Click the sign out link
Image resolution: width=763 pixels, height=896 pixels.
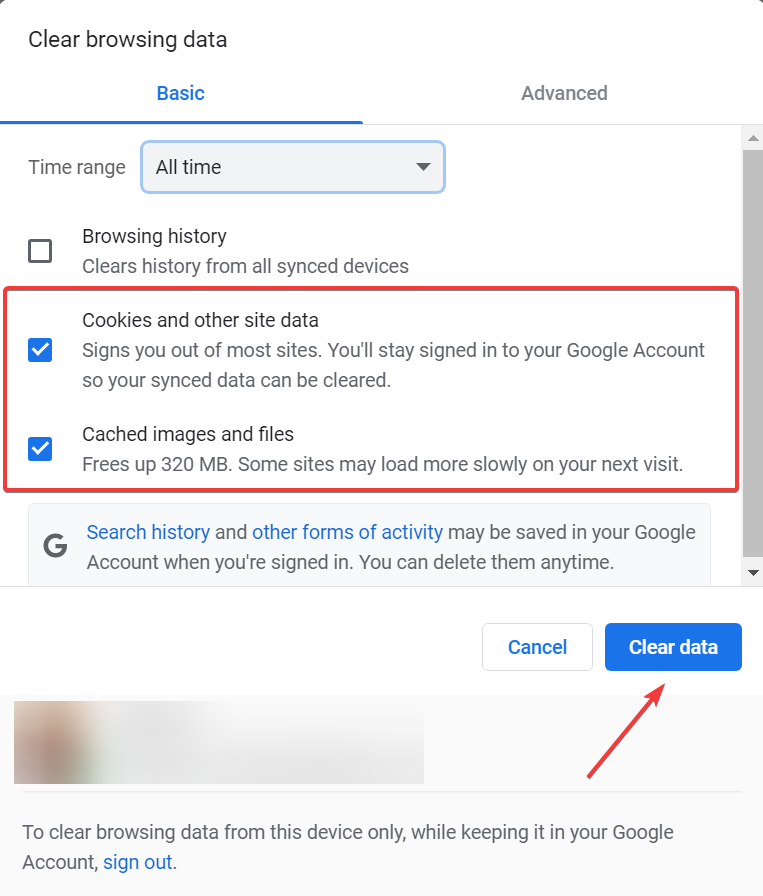pos(138,862)
